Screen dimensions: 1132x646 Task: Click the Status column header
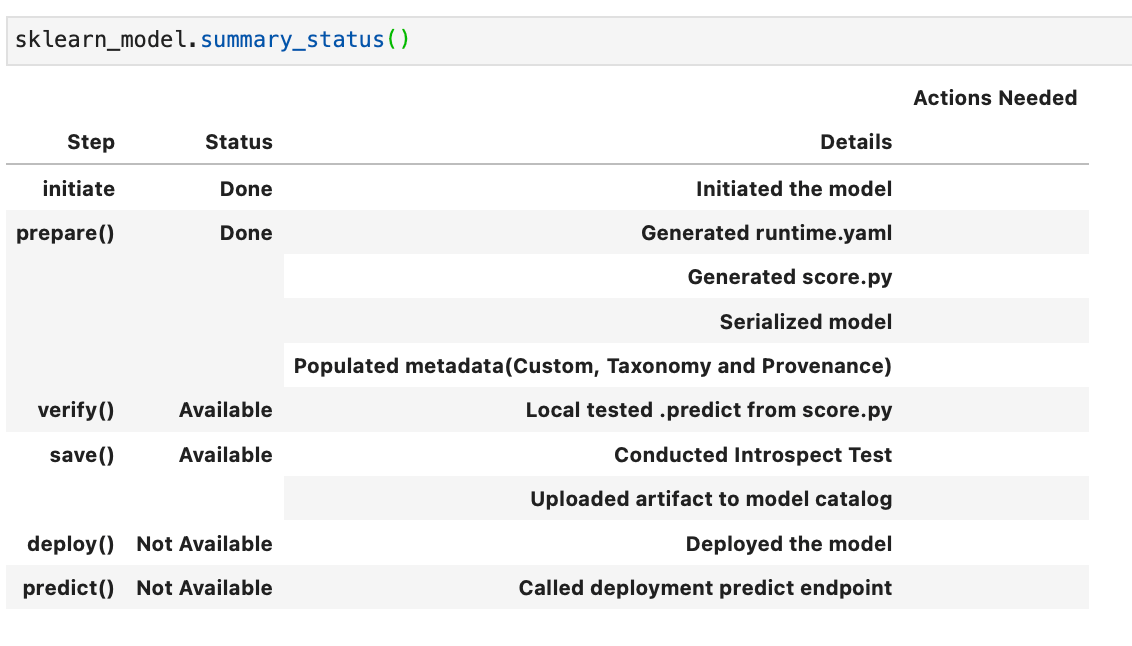pos(238,142)
